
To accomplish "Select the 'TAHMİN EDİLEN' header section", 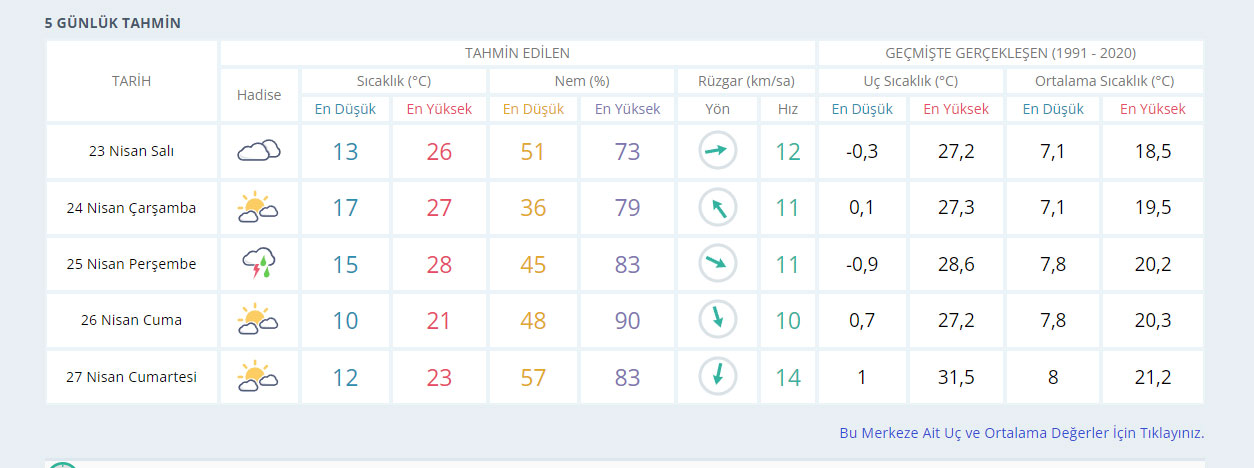I will (x=517, y=53).
